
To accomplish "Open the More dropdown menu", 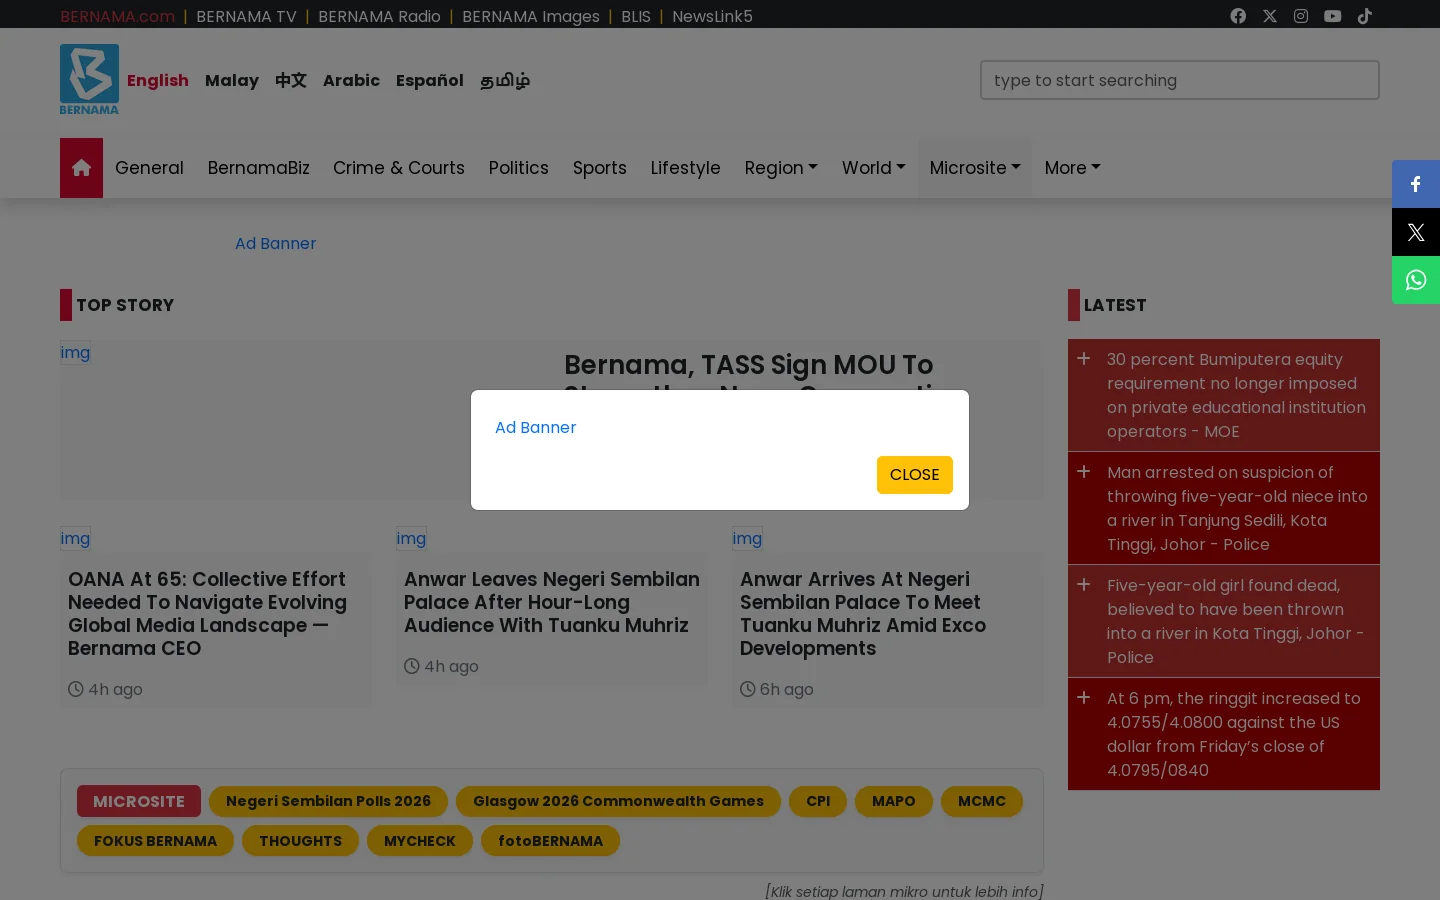I will click(1072, 168).
